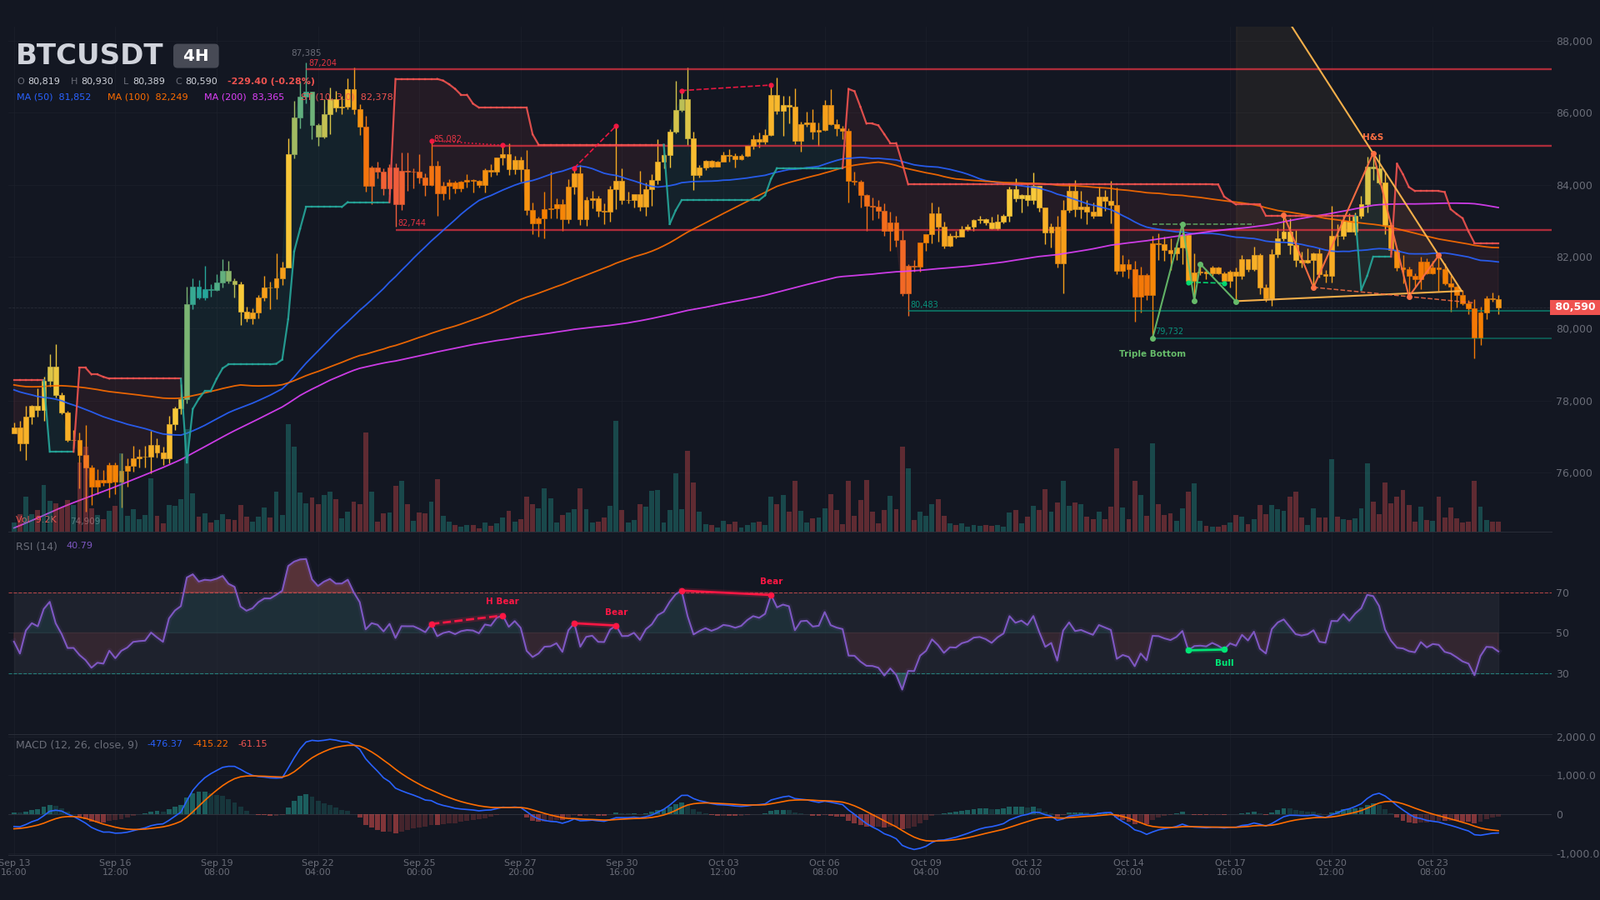Click the 82,744 level label

411,223
